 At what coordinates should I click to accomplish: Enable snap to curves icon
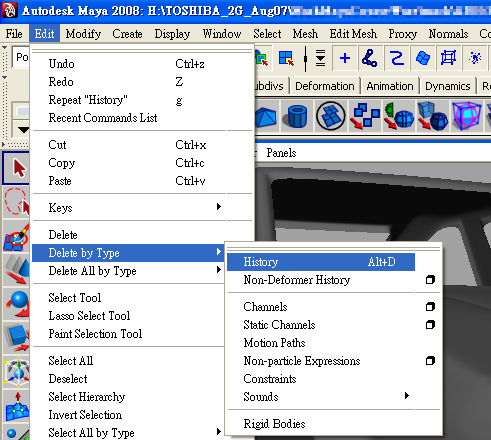click(x=370, y=58)
